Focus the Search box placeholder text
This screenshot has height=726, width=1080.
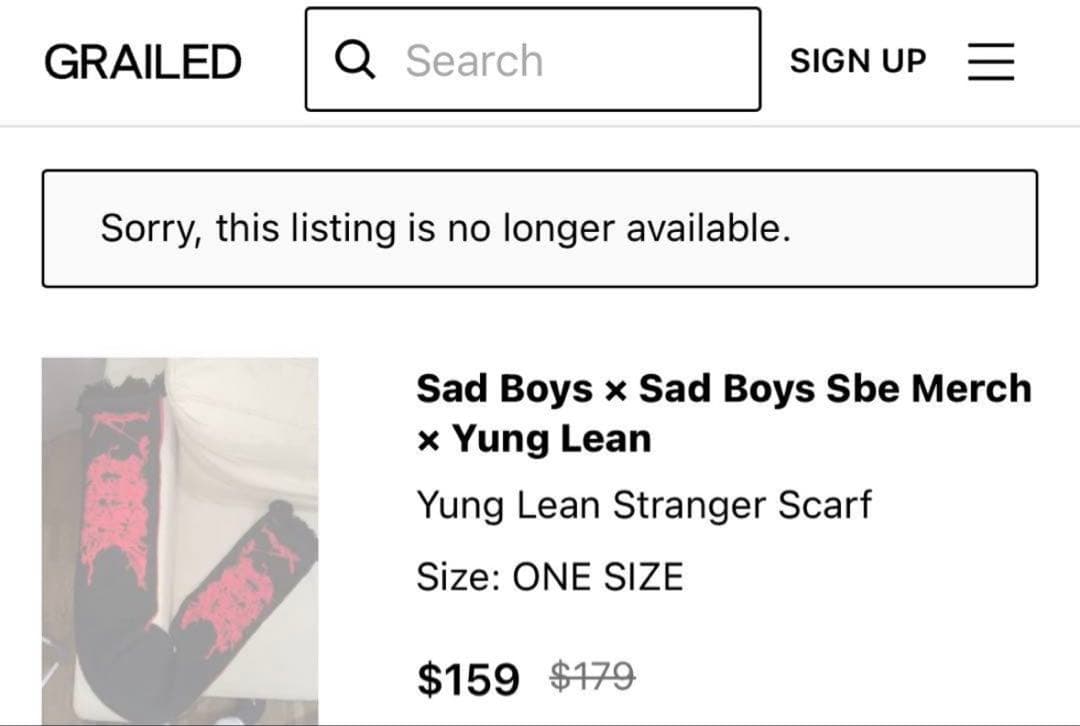click(x=472, y=60)
